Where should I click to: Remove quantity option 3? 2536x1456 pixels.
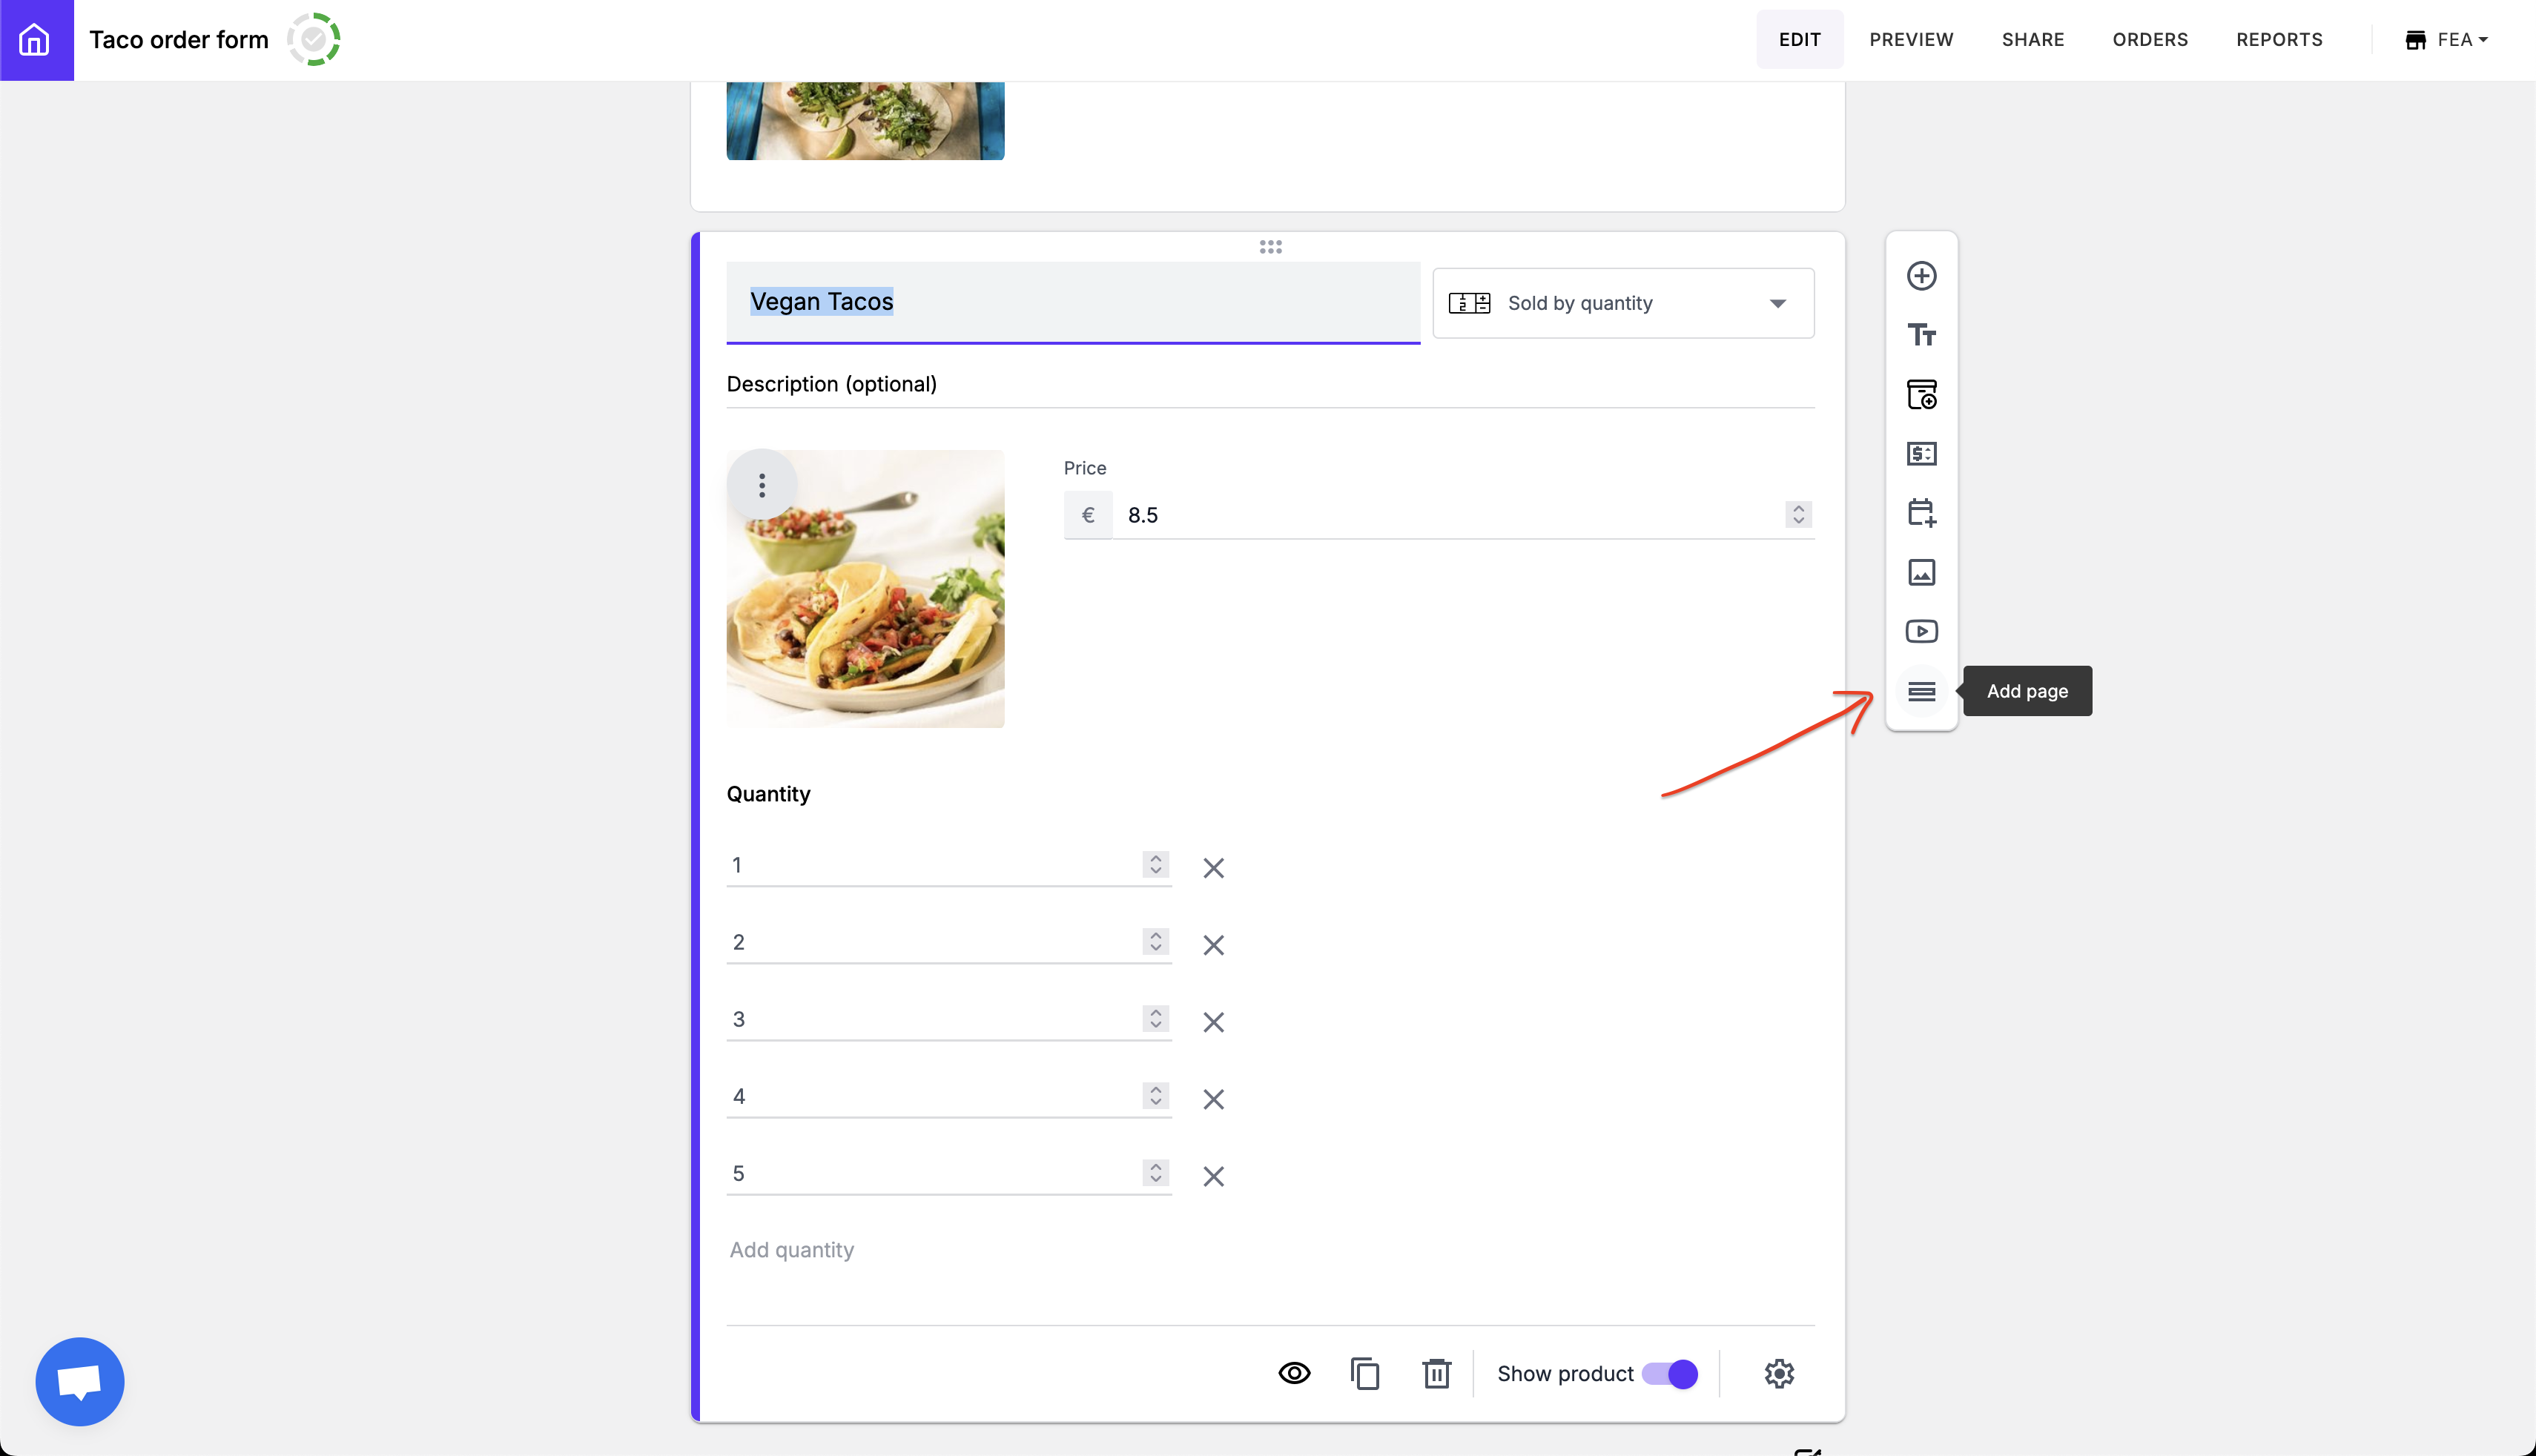coord(1213,1022)
